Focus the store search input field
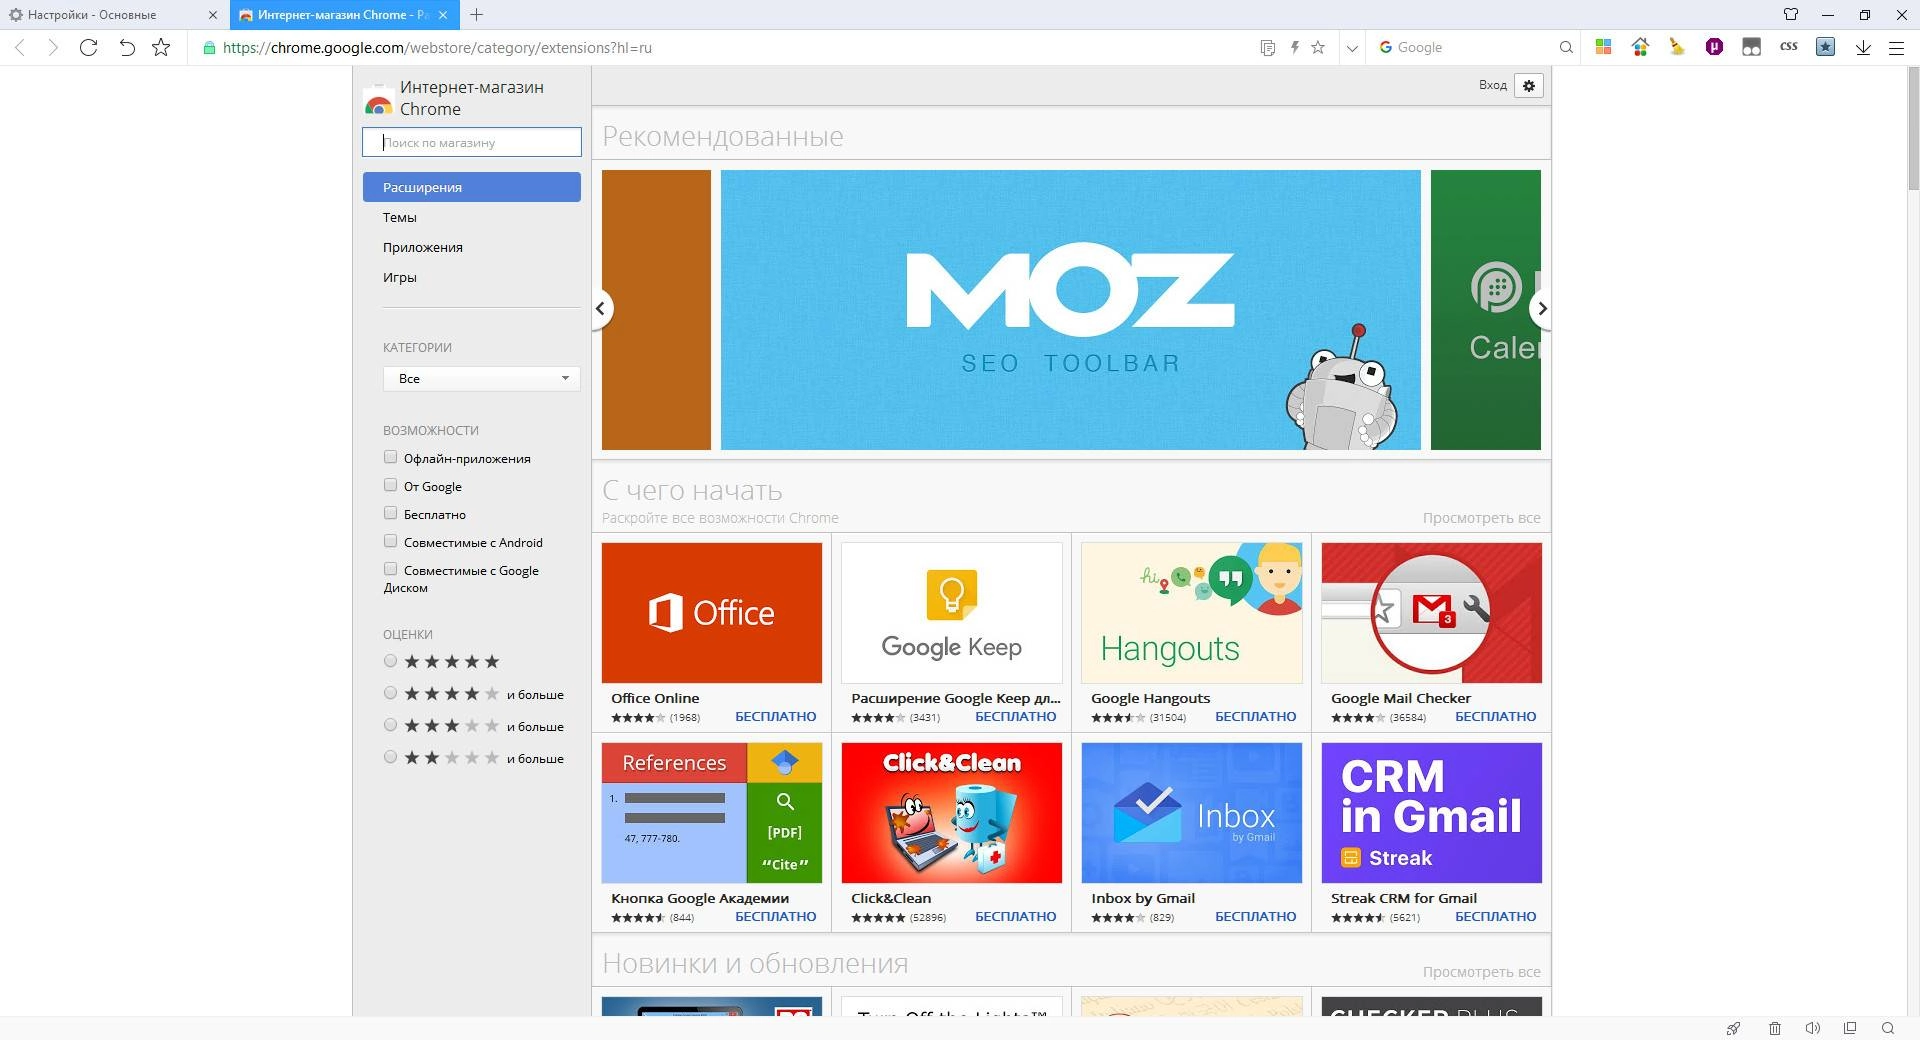This screenshot has height=1040, width=1920. click(472, 142)
